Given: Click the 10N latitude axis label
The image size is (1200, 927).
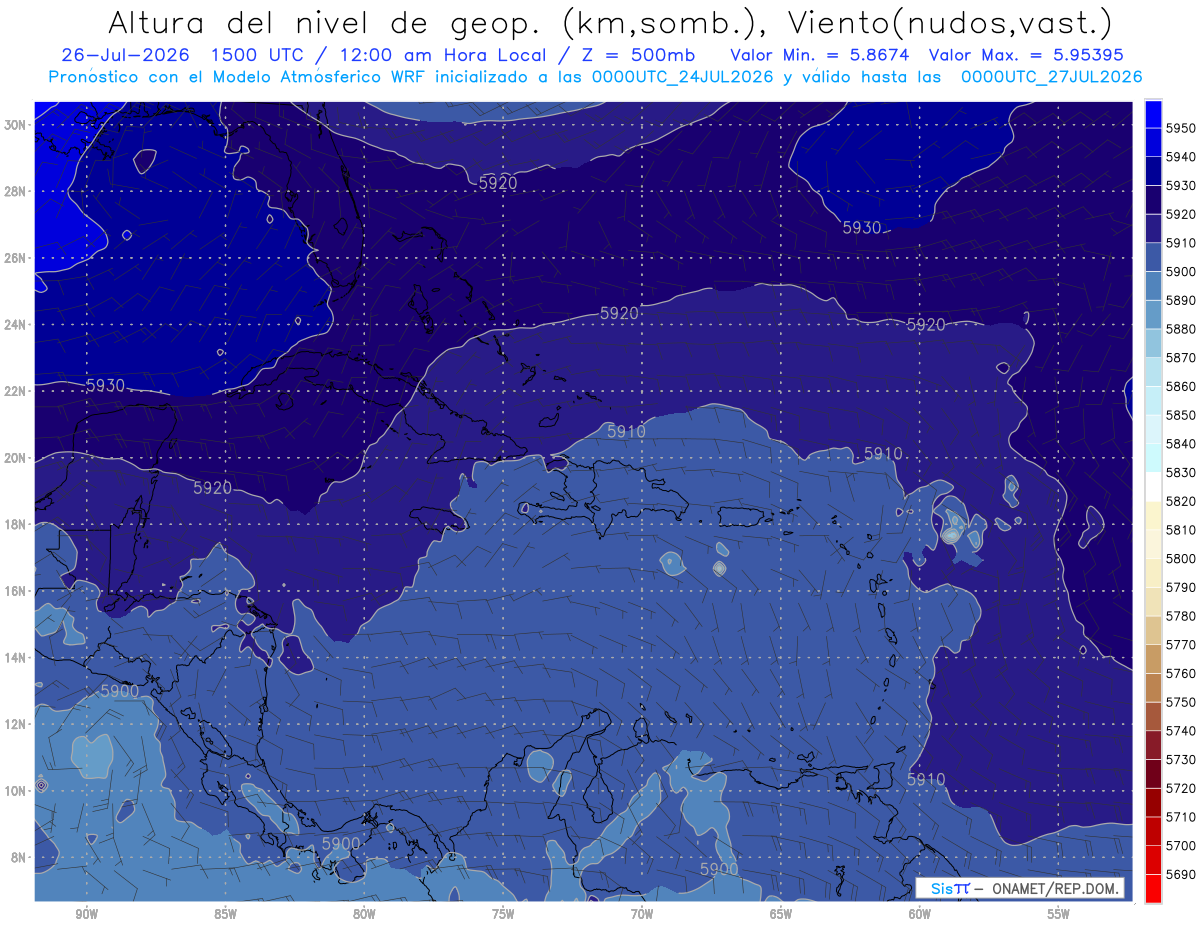Looking at the screenshot, I should point(15,790).
